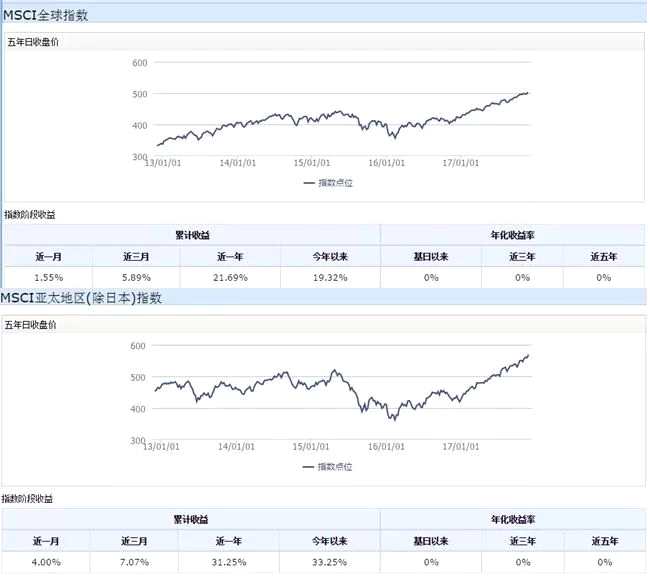Select the 累计收益 header in MSCI全球指数 table
Image resolution: width=650 pixels, height=576 pixels.
192,236
